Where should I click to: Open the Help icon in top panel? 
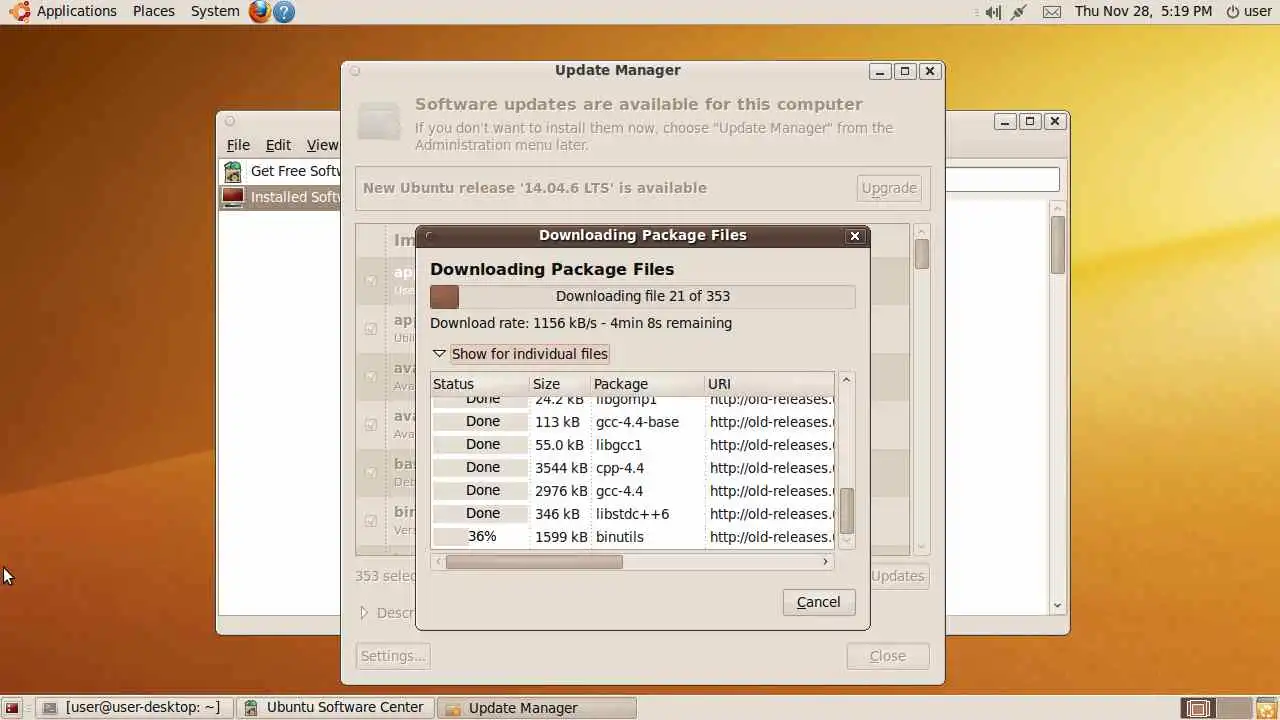[284, 11]
